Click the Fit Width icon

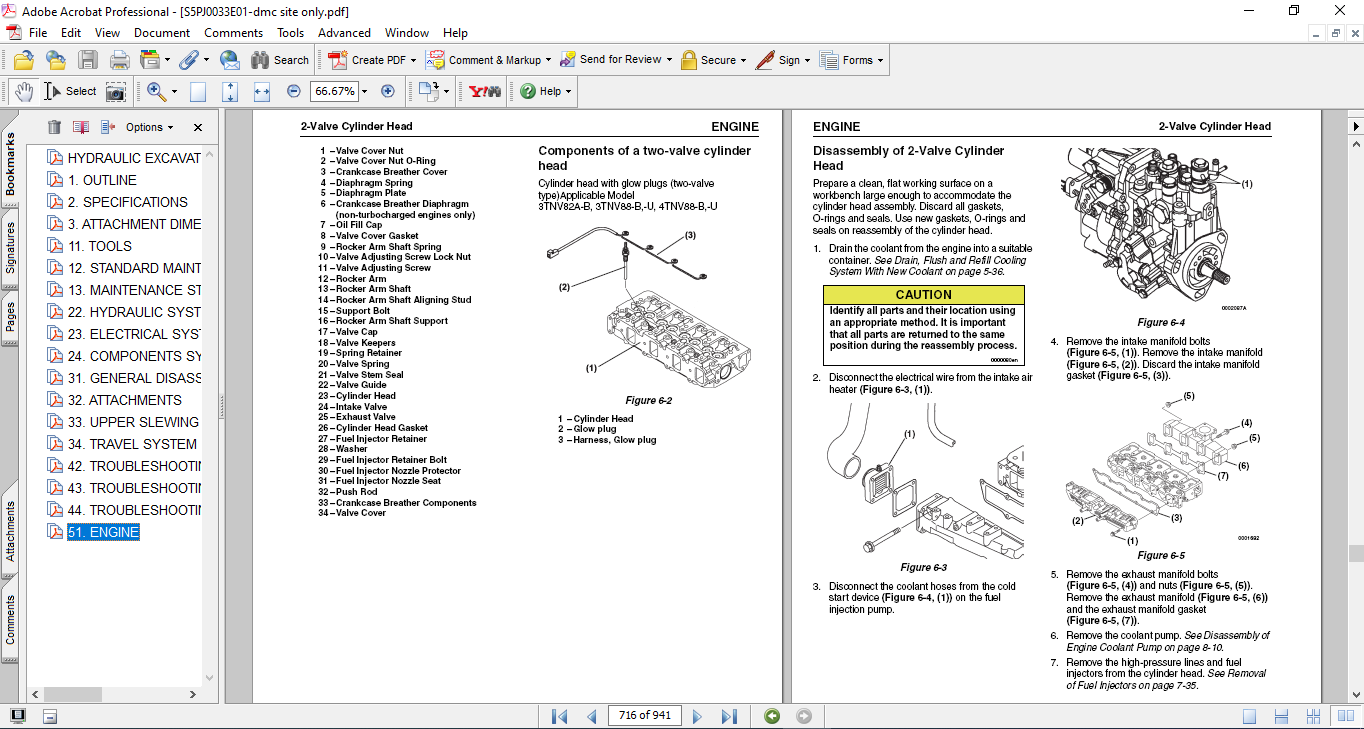click(262, 91)
